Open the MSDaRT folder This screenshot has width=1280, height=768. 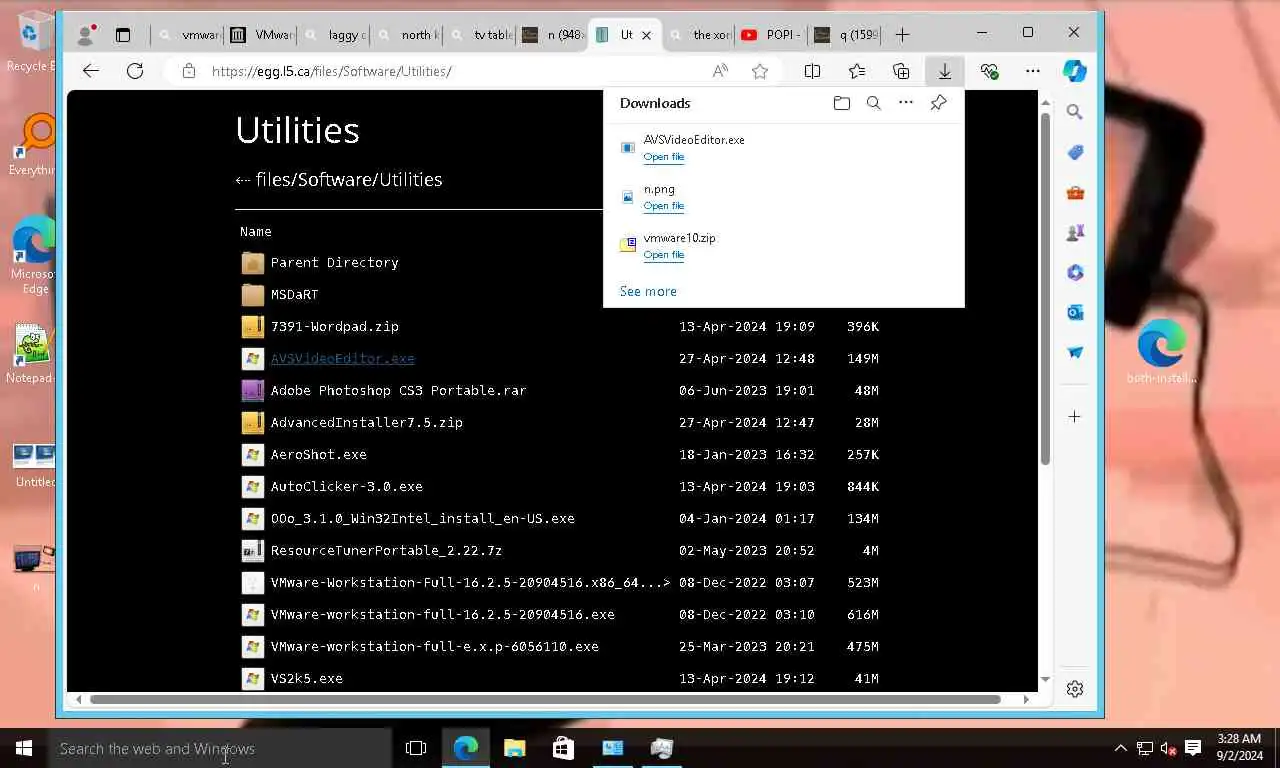pos(294,294)
